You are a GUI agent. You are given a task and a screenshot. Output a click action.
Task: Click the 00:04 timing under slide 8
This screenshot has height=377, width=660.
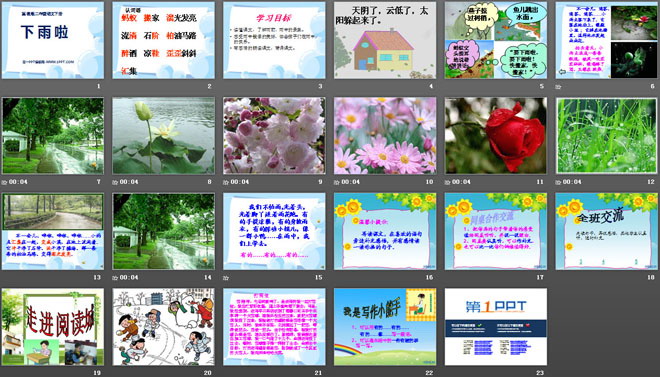coord(129,182)
